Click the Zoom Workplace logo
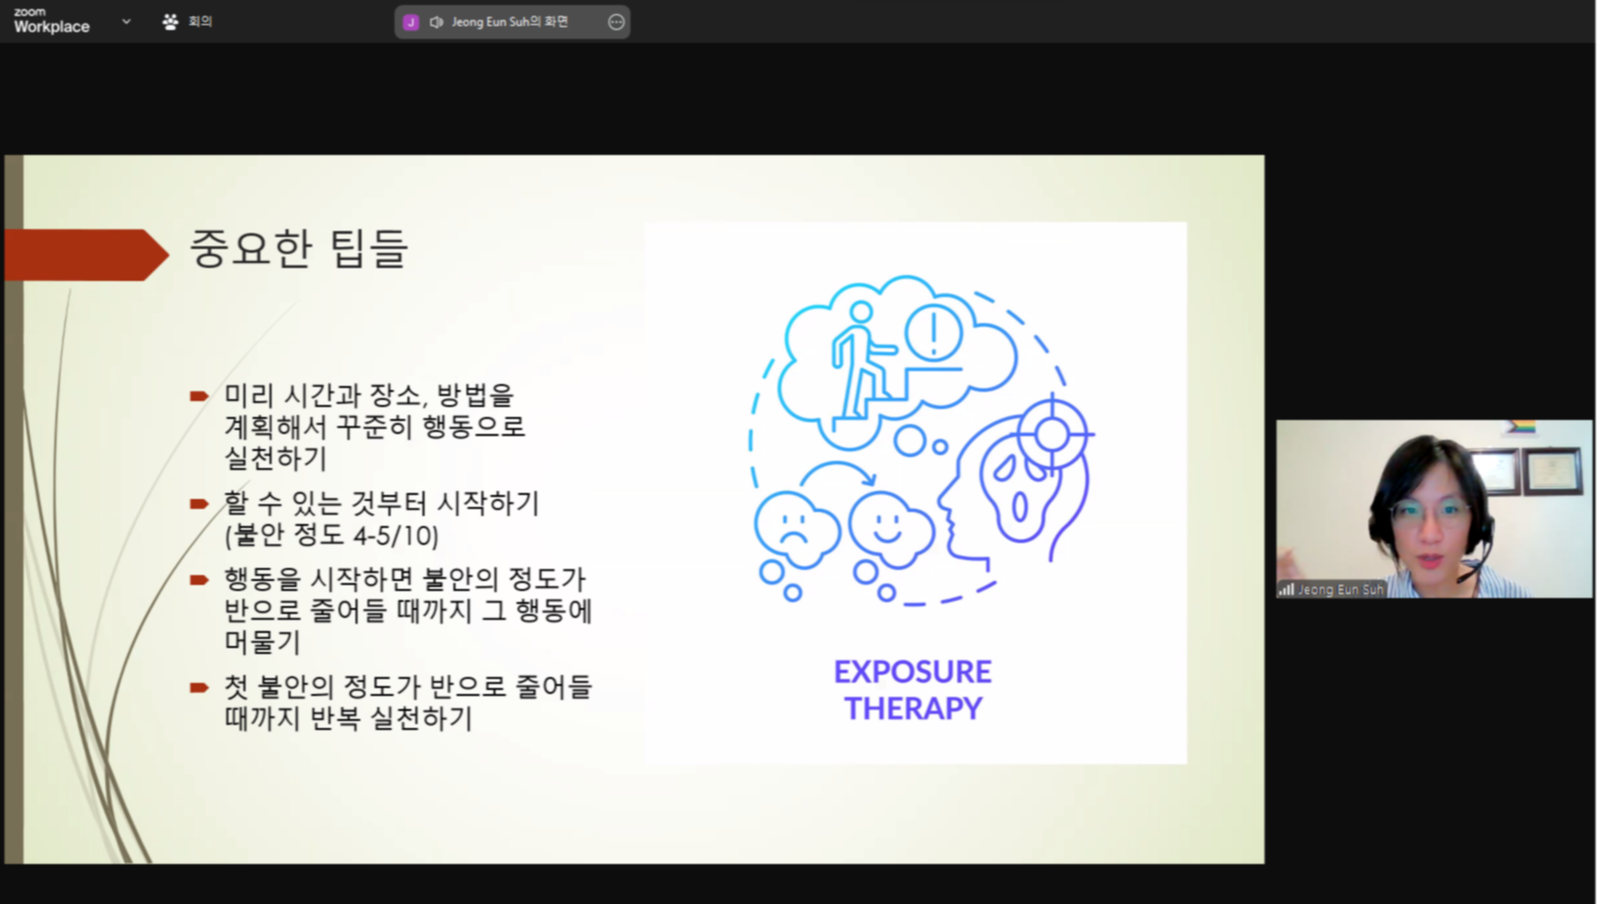 pos(52,21)
